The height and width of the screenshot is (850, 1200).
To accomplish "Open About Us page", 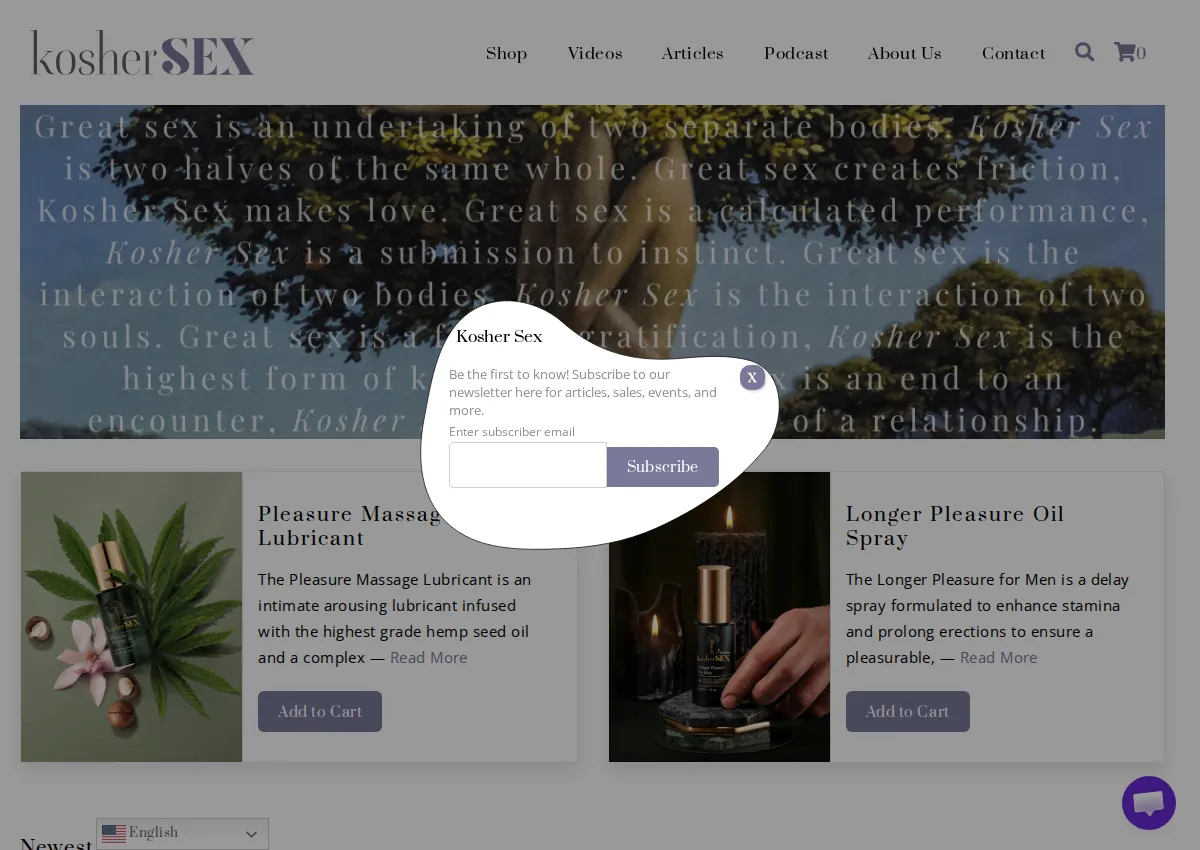I will [x=904, y=54].
